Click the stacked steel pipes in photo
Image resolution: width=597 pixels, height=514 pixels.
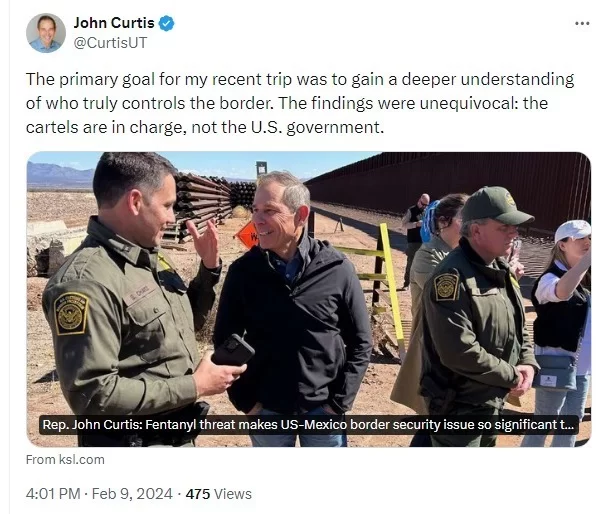click(204, 204)
